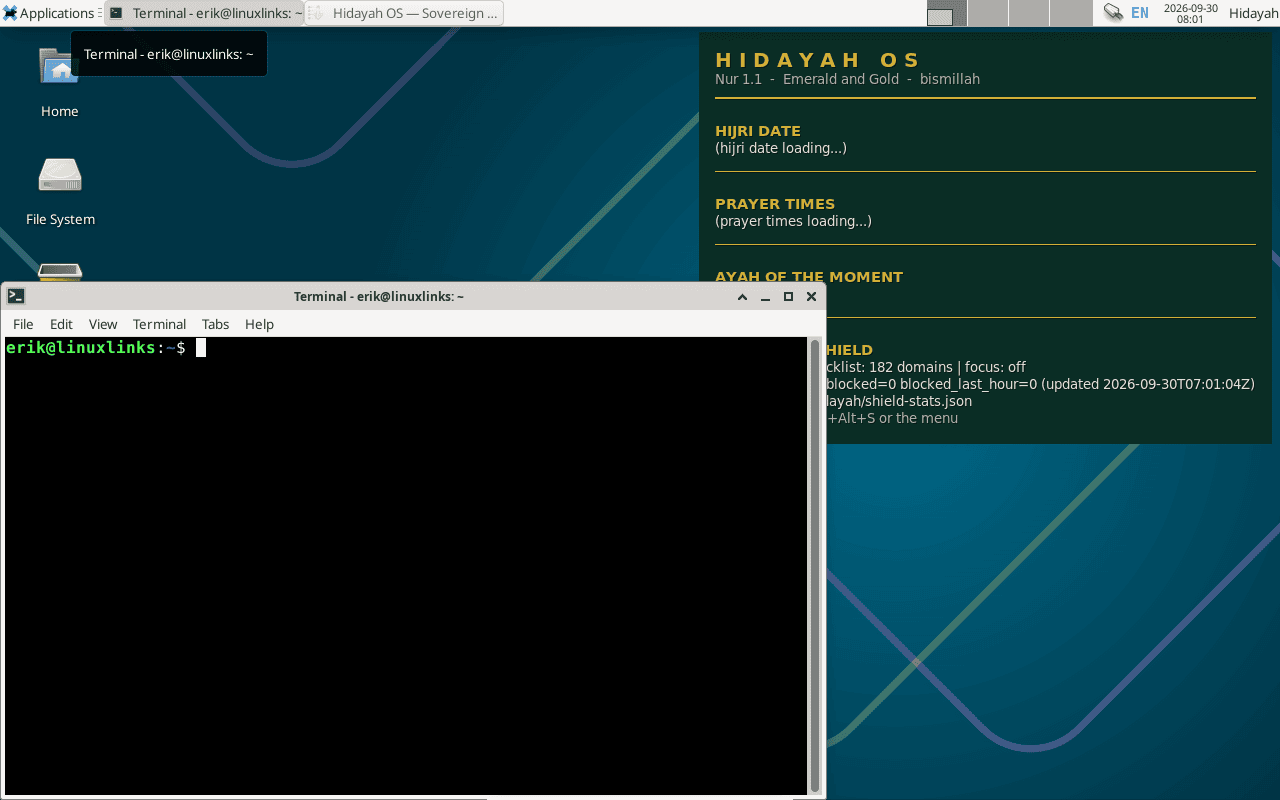The width and height of the screenshot is (1280, 800).
Task: Select the File System desktop icon
Action: coord(60,190)
